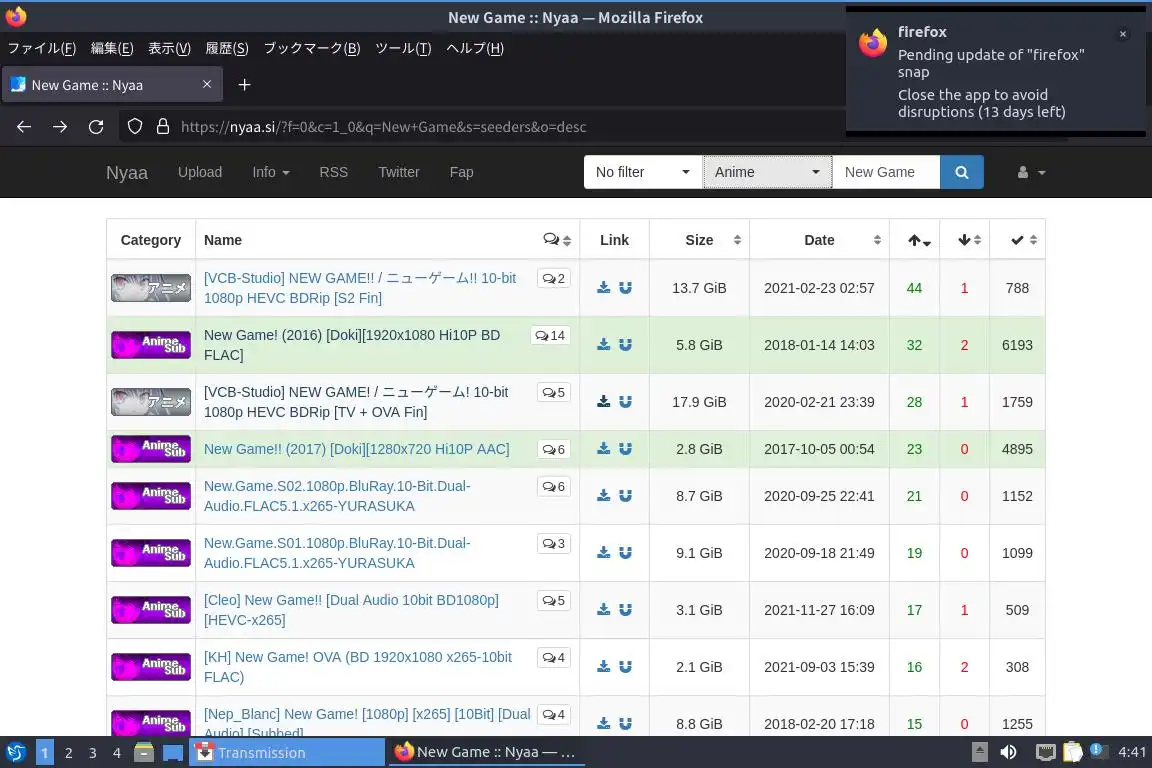Click the volume icon in system tray
This screenshot has height=768, width=1152.
(x=1009, y=752)
